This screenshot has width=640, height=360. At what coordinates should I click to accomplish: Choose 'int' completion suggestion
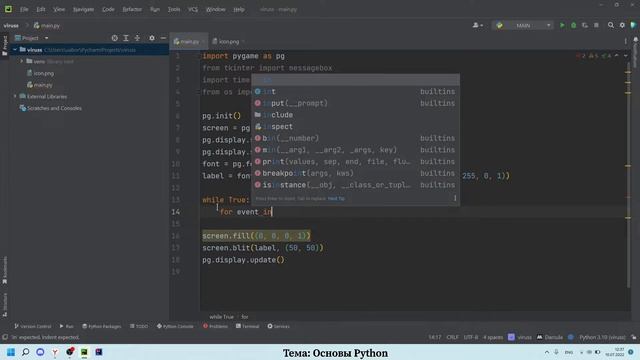[x=355, y=91]
